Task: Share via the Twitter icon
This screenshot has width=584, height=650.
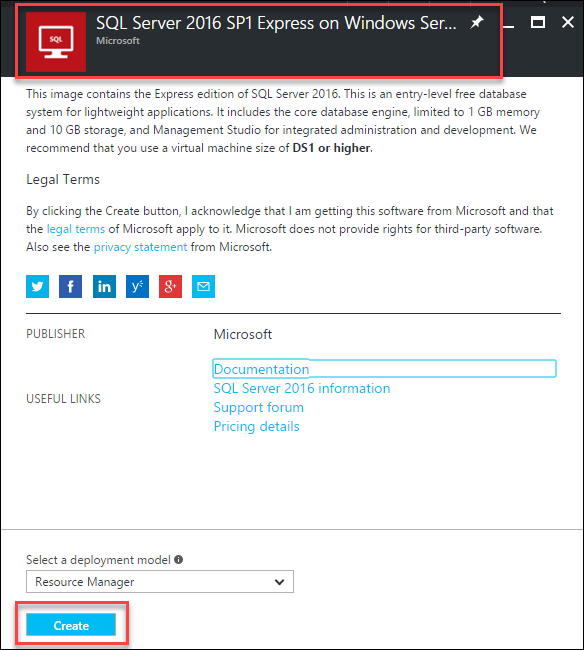Action: coord(37,286)
